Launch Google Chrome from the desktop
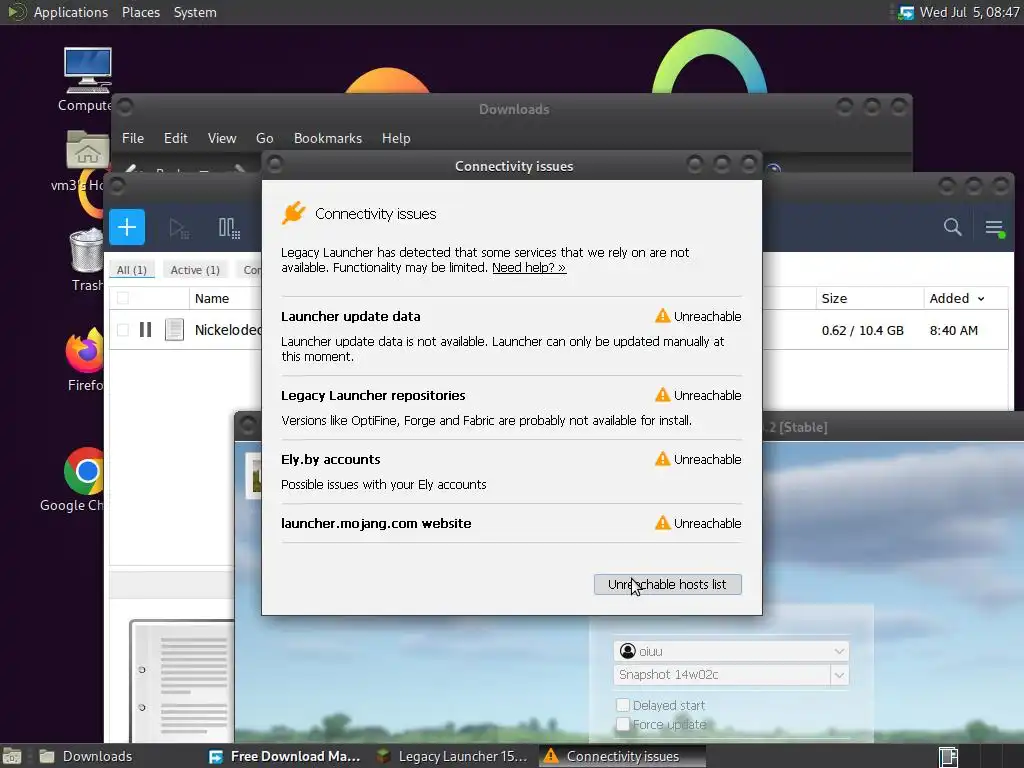 [x=85, y=472]
